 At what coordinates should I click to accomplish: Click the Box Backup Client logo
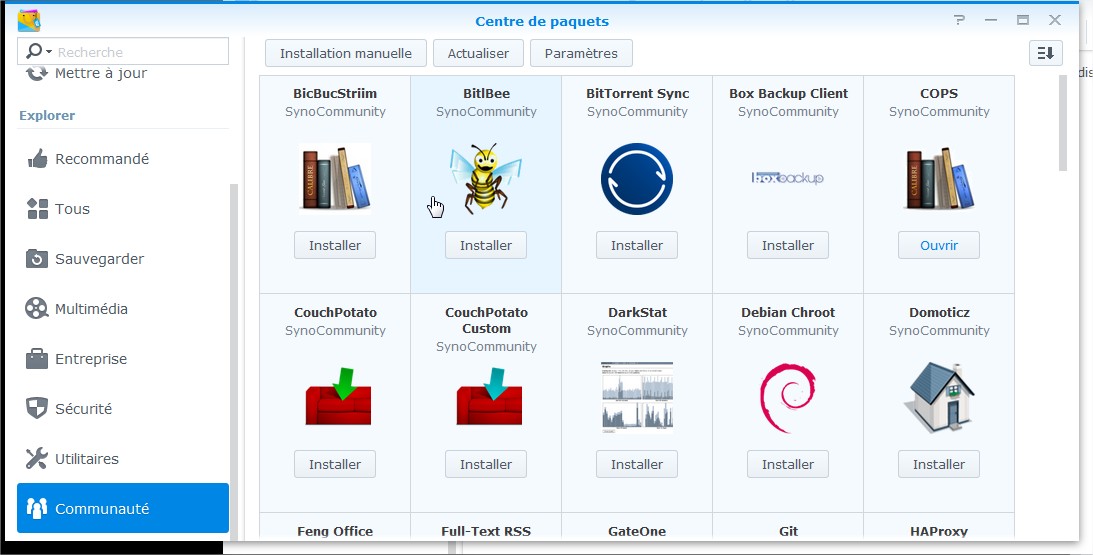point(788,178)
